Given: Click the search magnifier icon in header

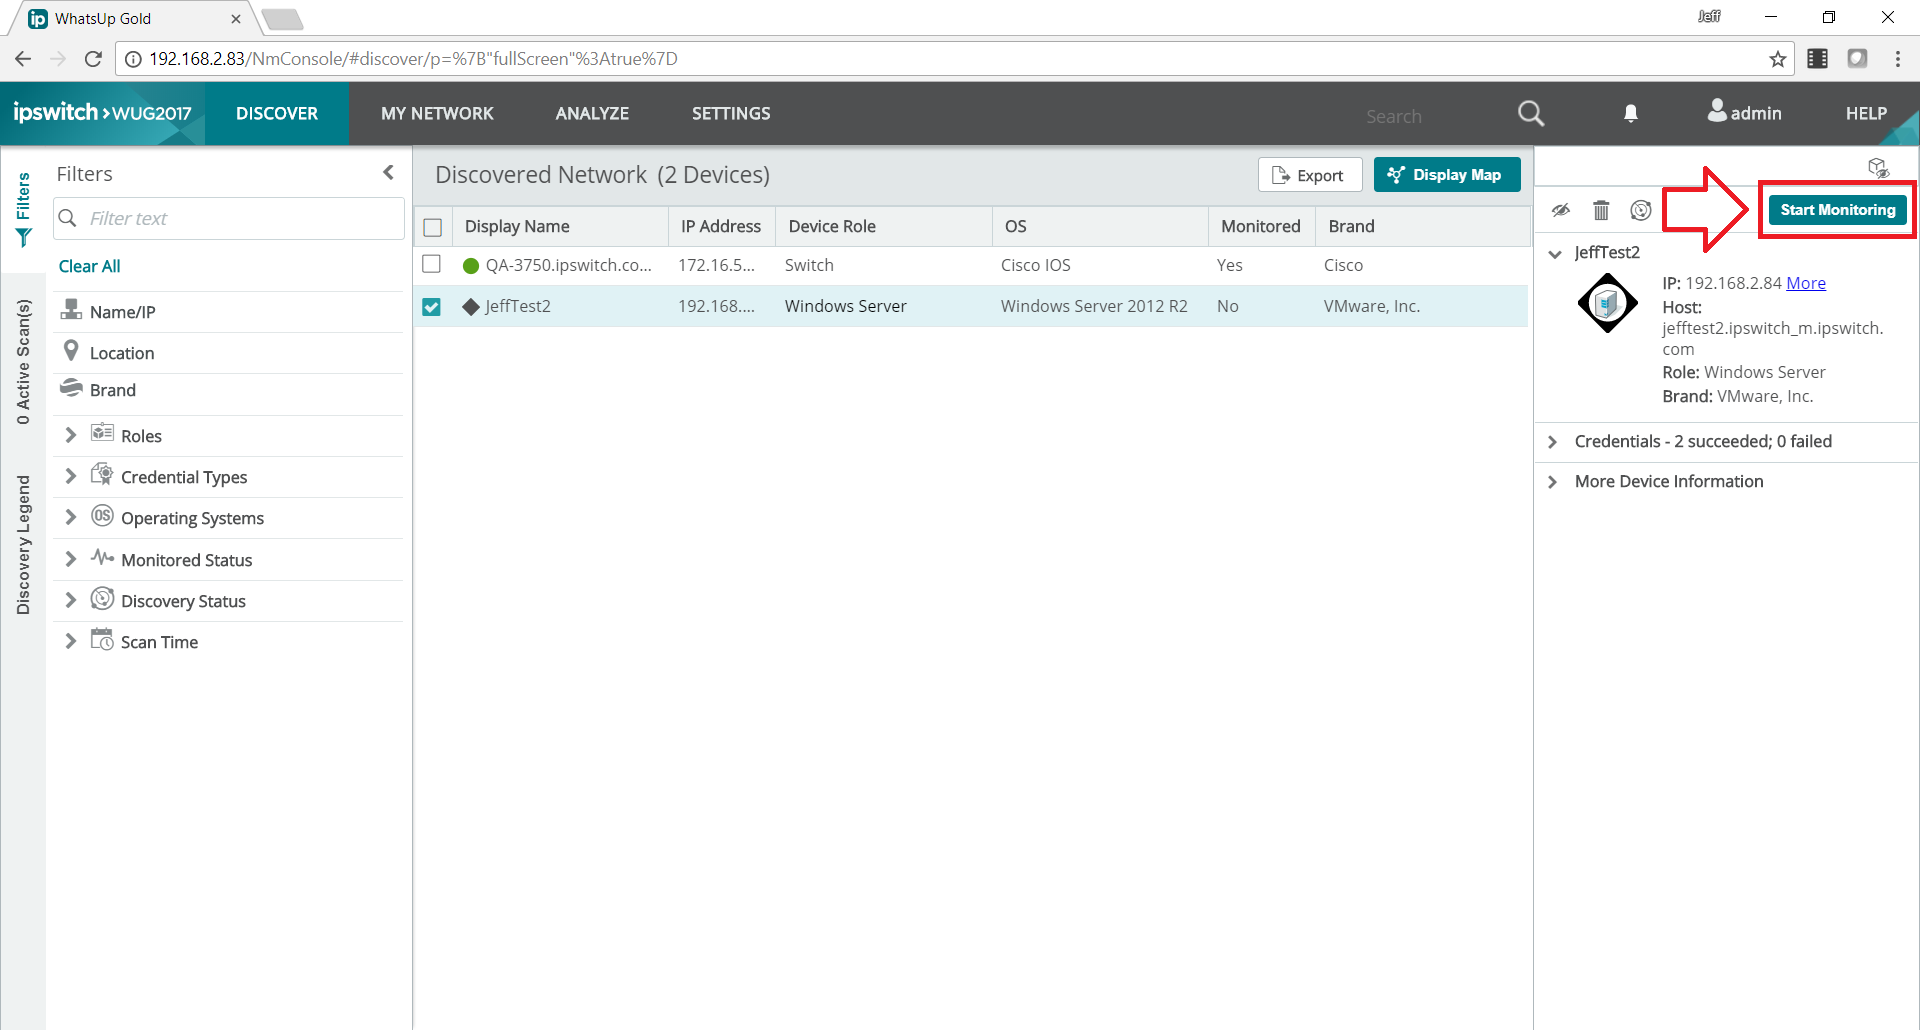Looking at the screenshot, I should [x=1531, y=113].
